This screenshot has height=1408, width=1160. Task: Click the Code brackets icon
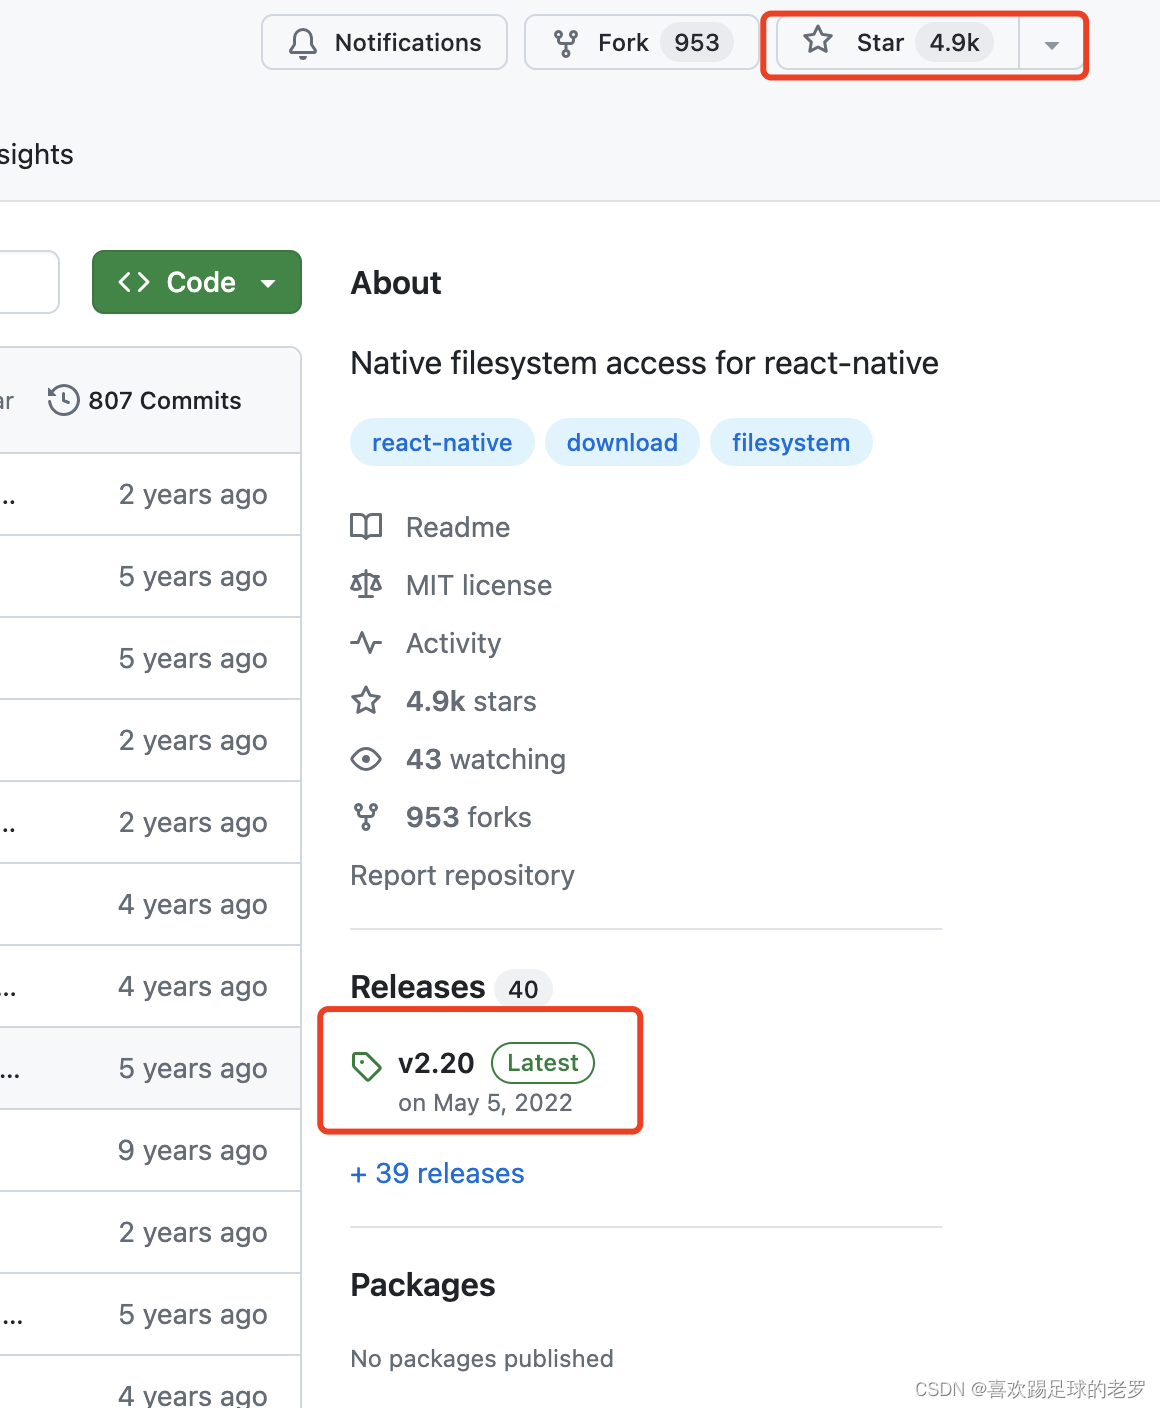[134, 282]
